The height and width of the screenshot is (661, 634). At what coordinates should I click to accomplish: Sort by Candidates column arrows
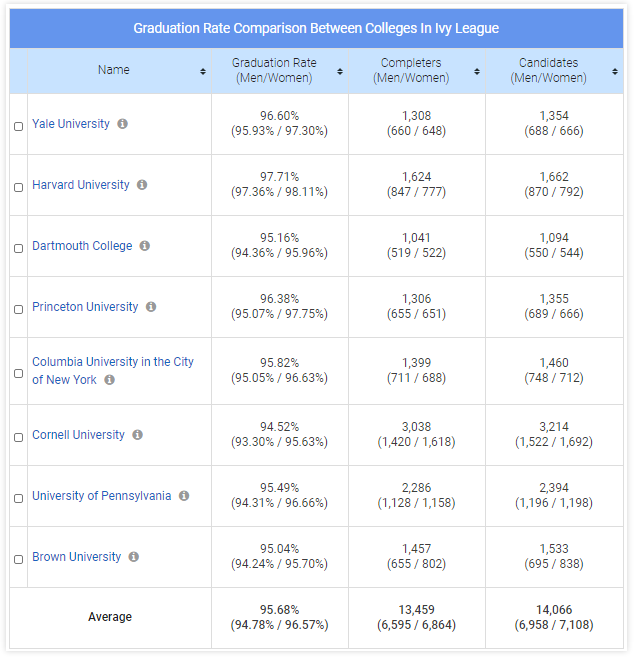pyautogui.click(x=614, y=71)
